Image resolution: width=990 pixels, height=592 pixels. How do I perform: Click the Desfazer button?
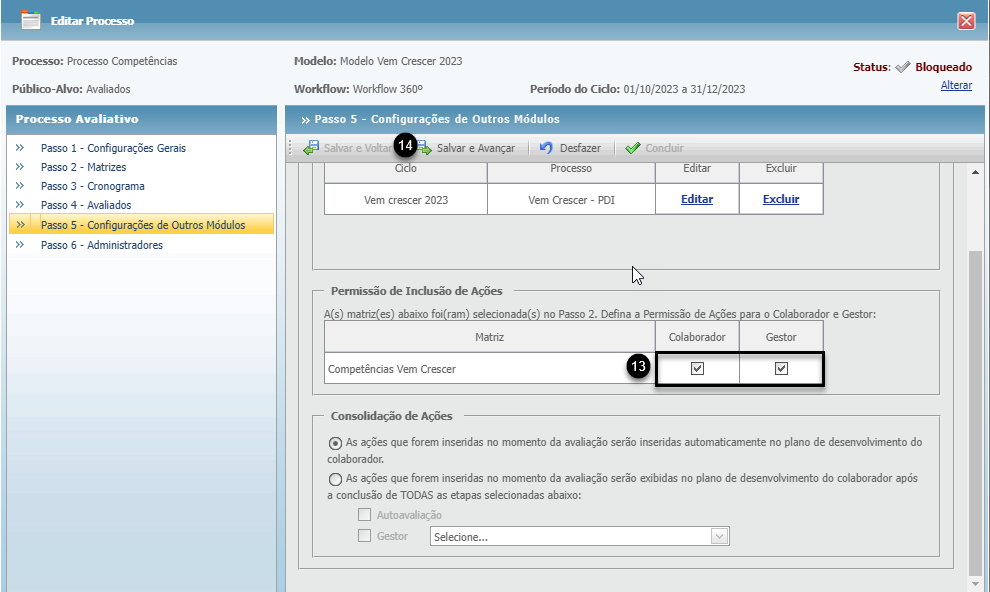click(x=571, y=148)
